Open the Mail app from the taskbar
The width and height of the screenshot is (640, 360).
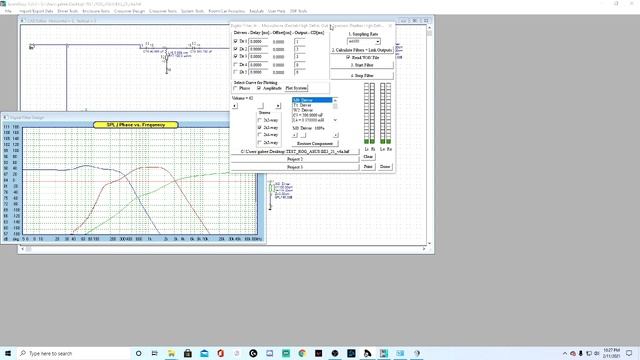tap(204, 353)
